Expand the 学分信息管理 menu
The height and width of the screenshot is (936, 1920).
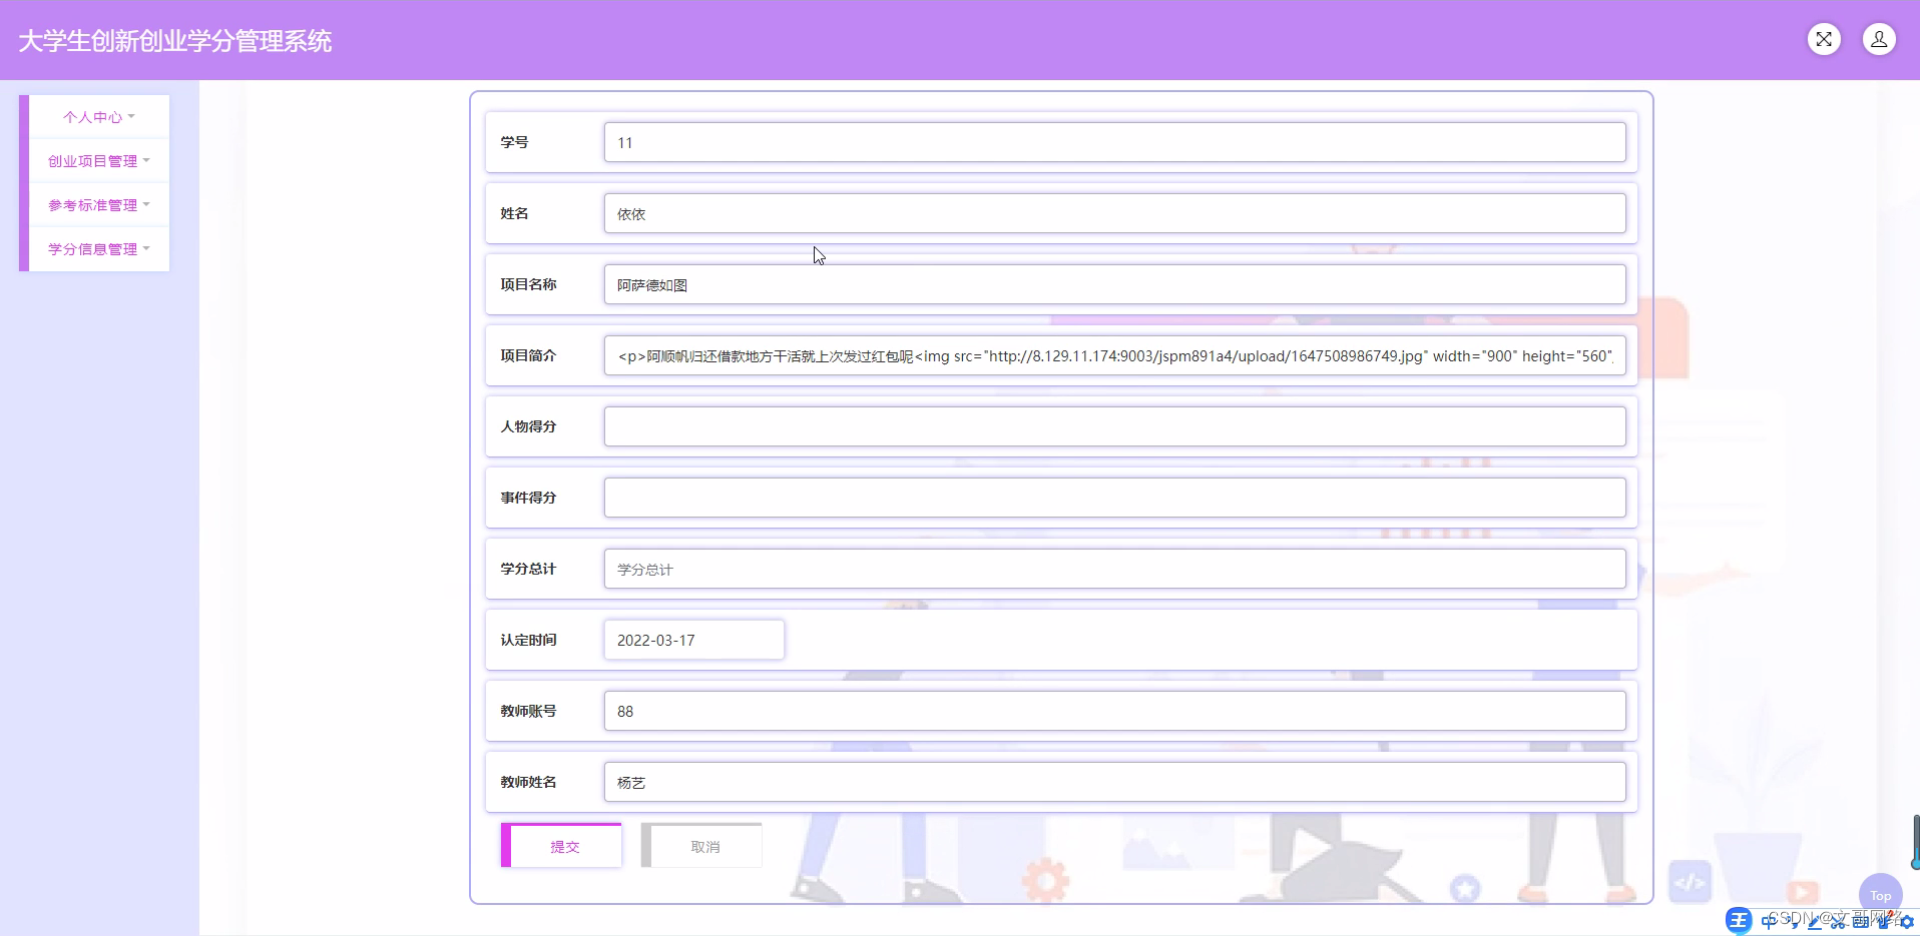coord(99,249)
